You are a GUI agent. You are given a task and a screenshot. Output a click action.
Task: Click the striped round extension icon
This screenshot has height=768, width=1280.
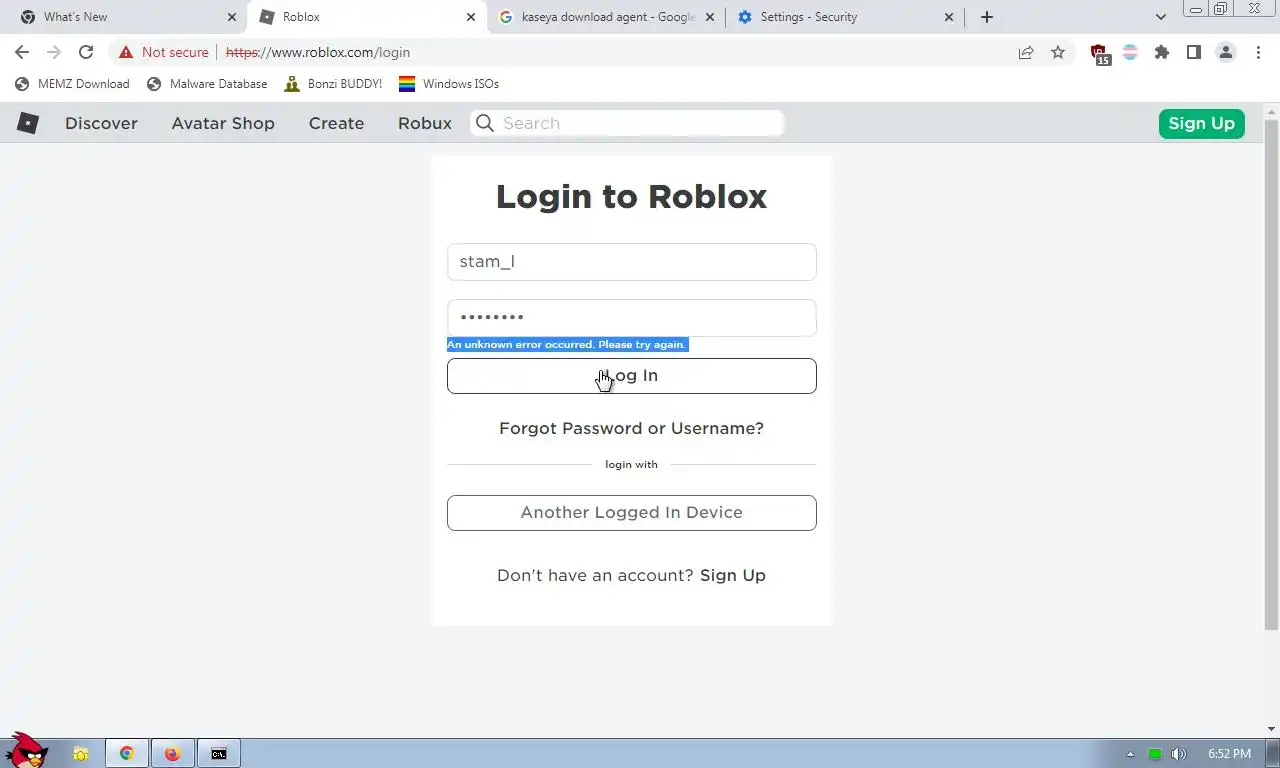(1130, 52)
